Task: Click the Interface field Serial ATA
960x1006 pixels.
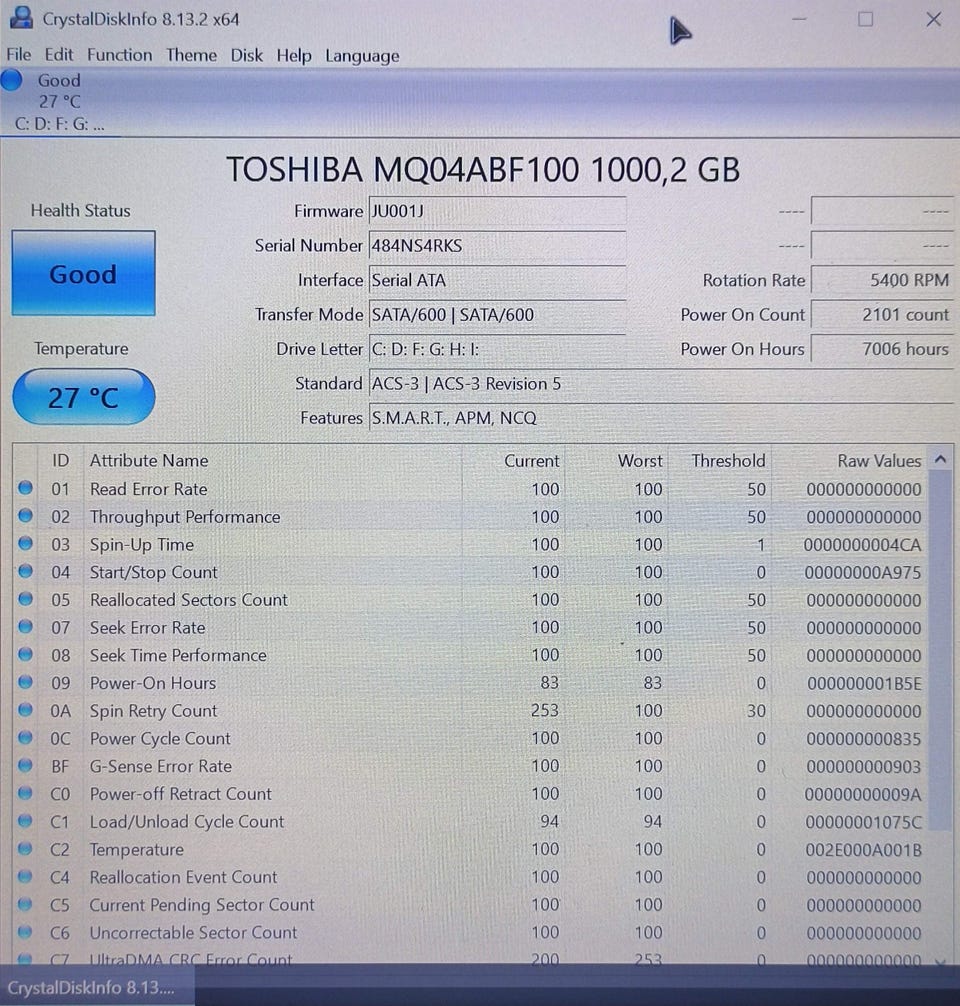Action: [x=497, y=280]
